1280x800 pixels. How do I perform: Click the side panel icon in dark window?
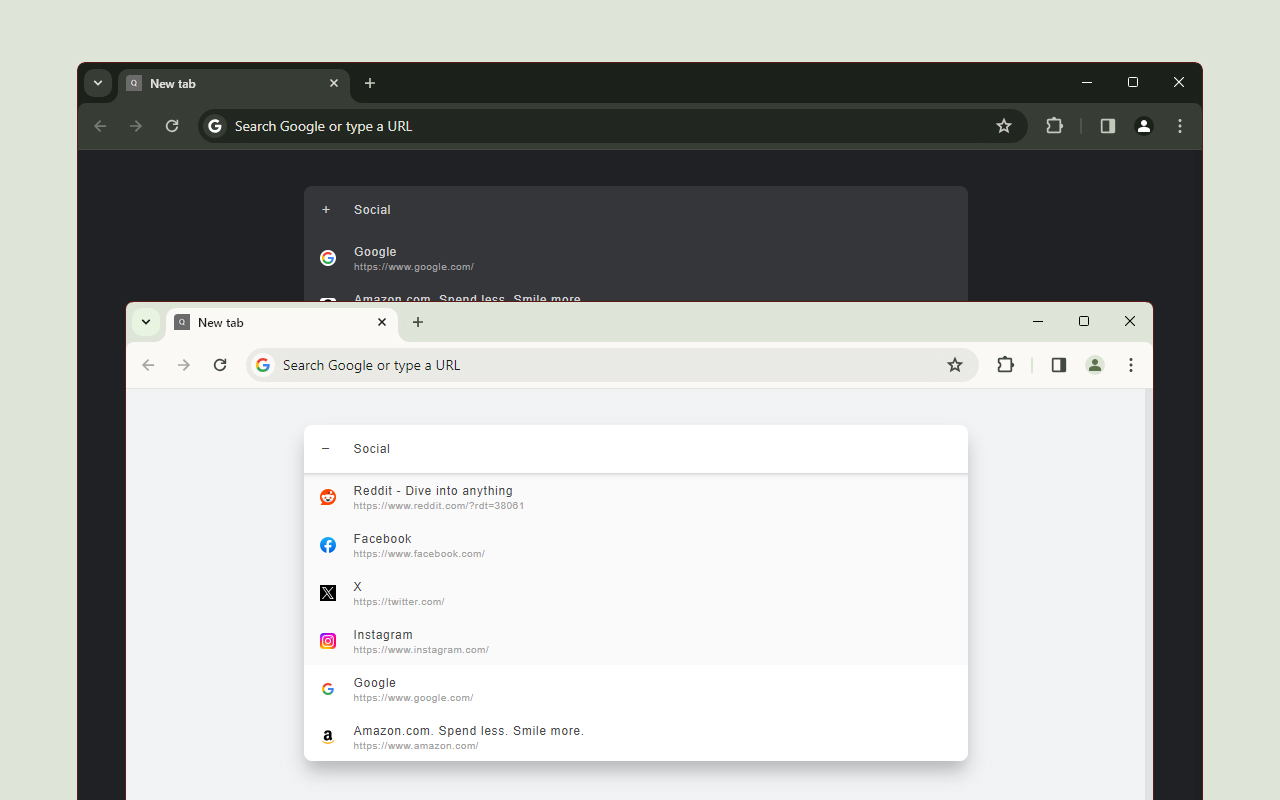point(1107,126)
